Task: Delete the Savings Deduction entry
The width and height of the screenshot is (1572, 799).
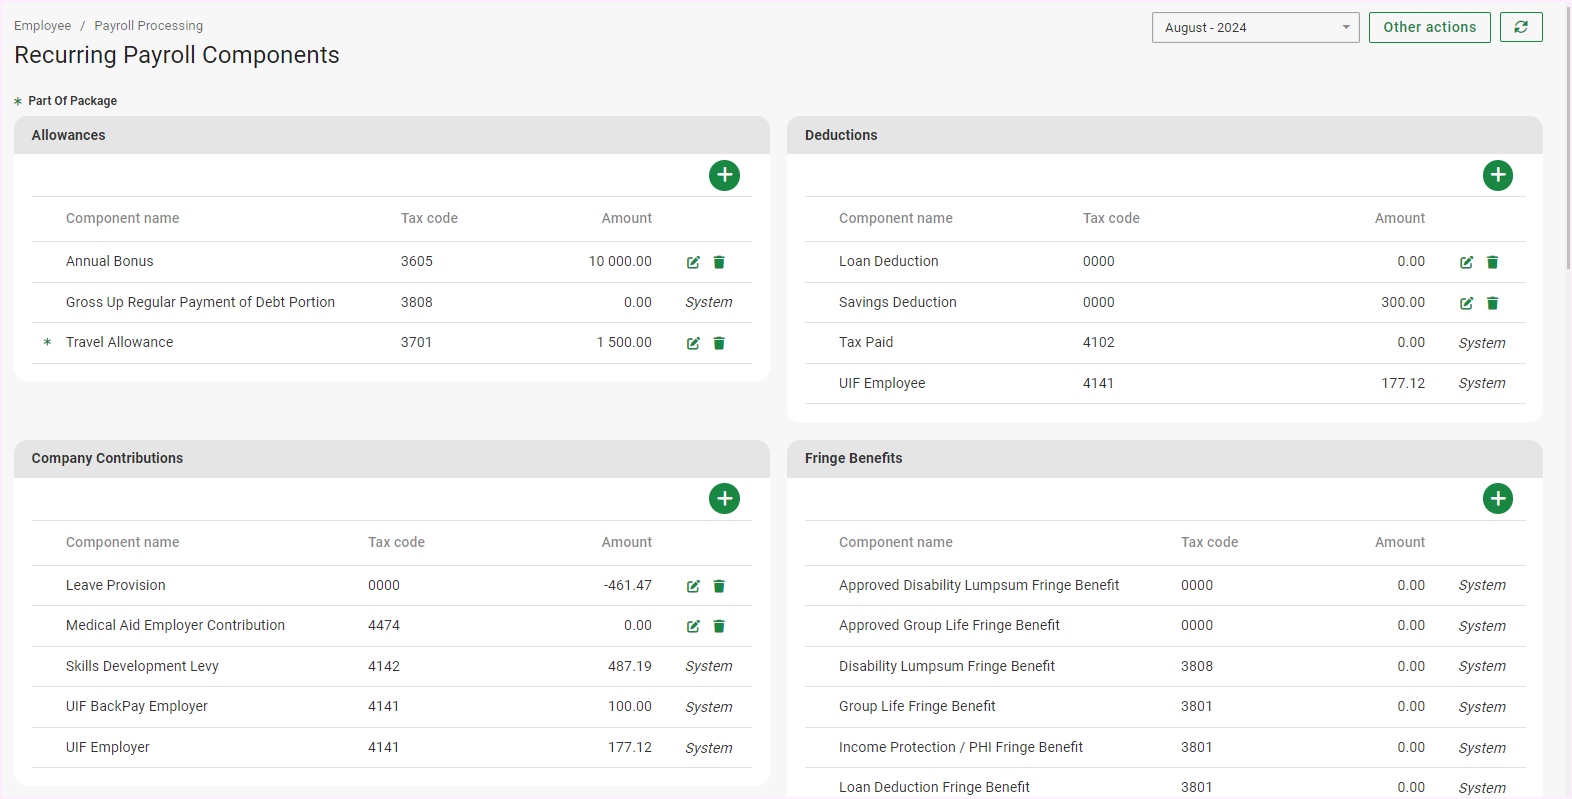Action: [x=1492, y=303]
